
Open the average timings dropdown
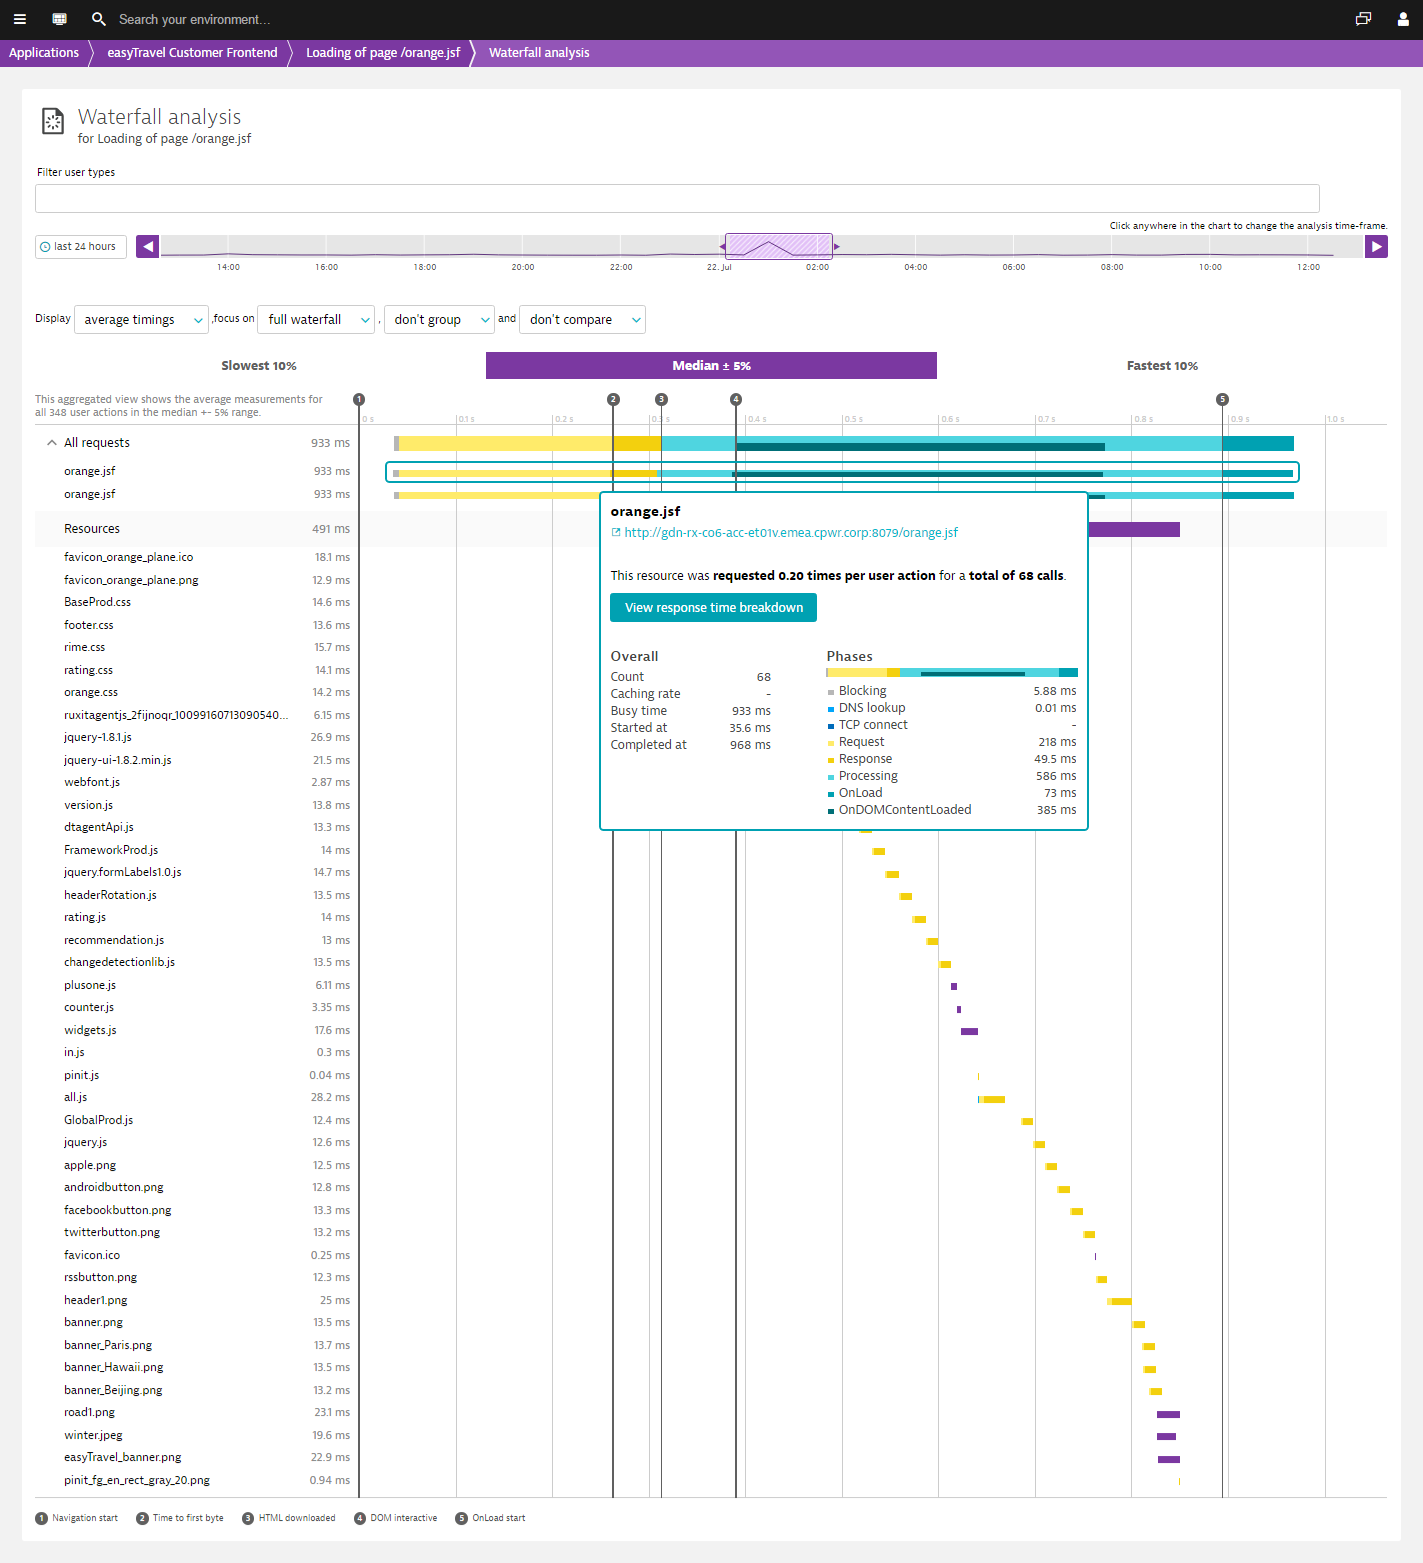[141, 320]
